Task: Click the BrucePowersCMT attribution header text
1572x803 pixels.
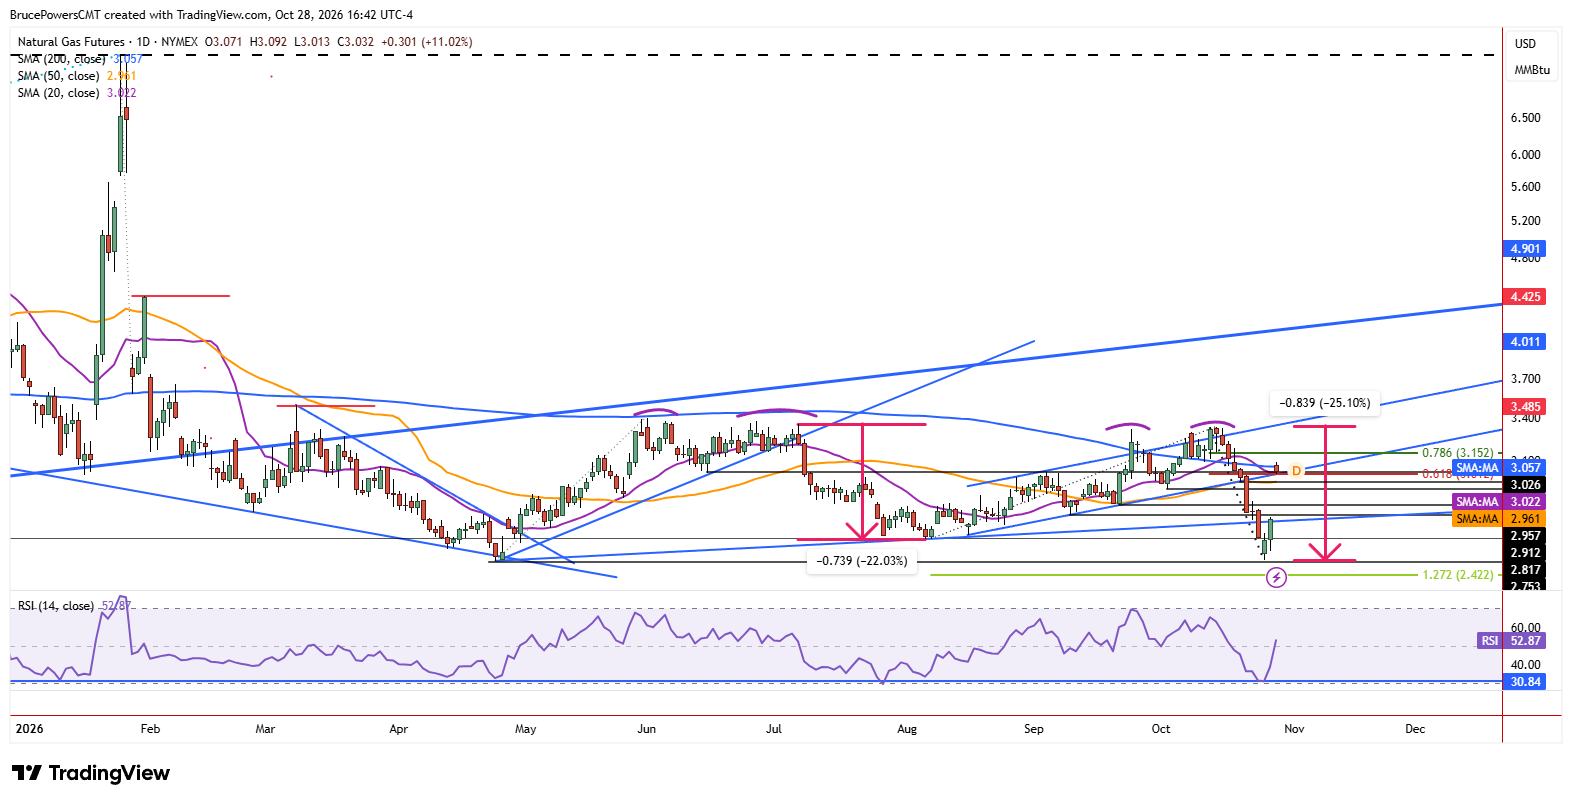Action: pyautogui.click(x=211, y=15)
